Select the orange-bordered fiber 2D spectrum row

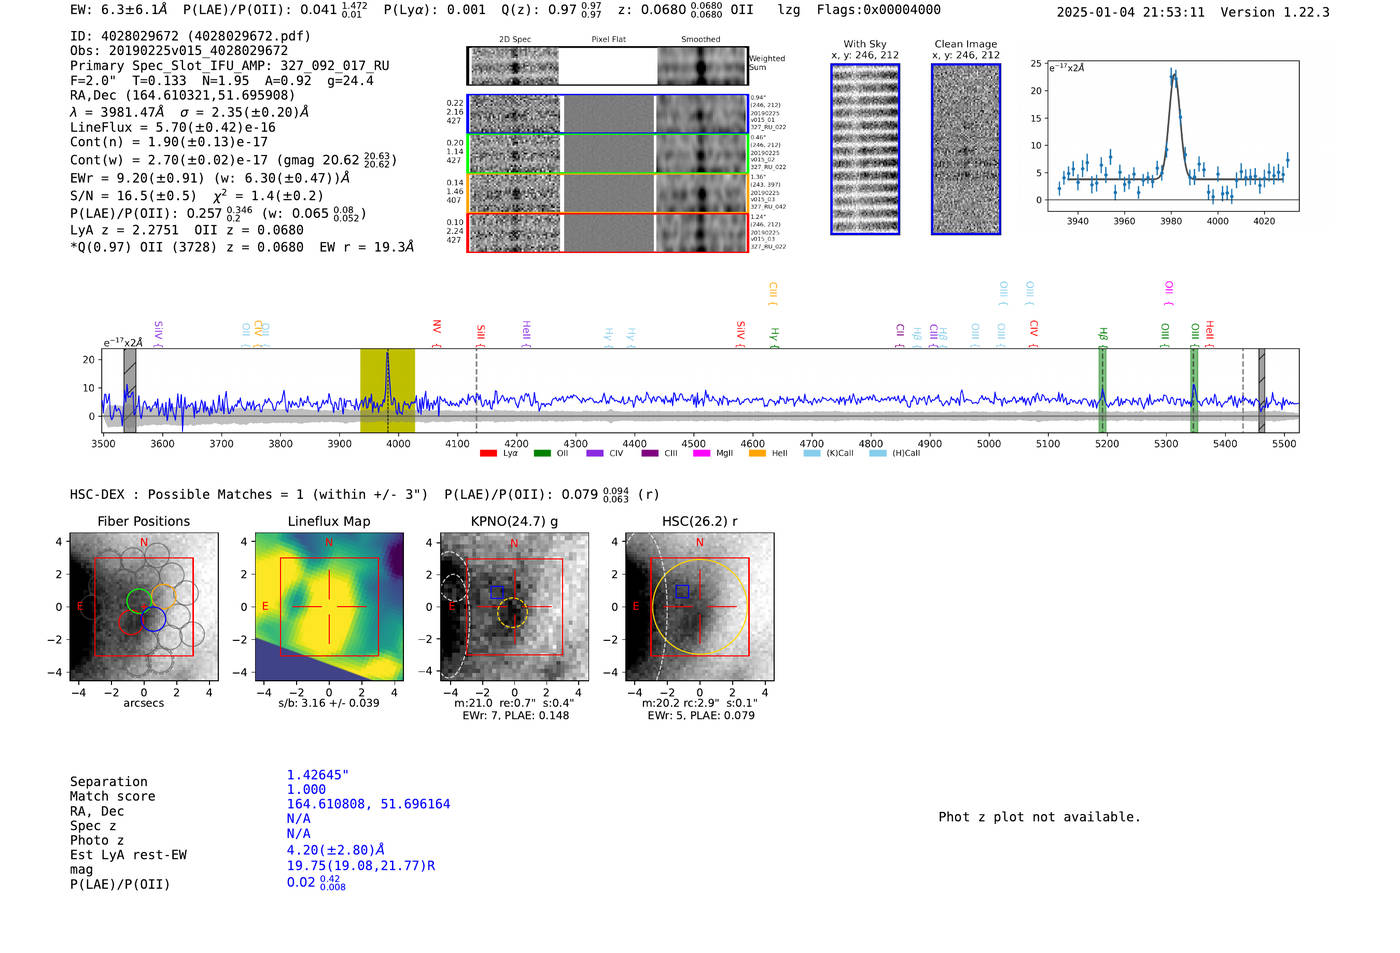coord(607,193)
